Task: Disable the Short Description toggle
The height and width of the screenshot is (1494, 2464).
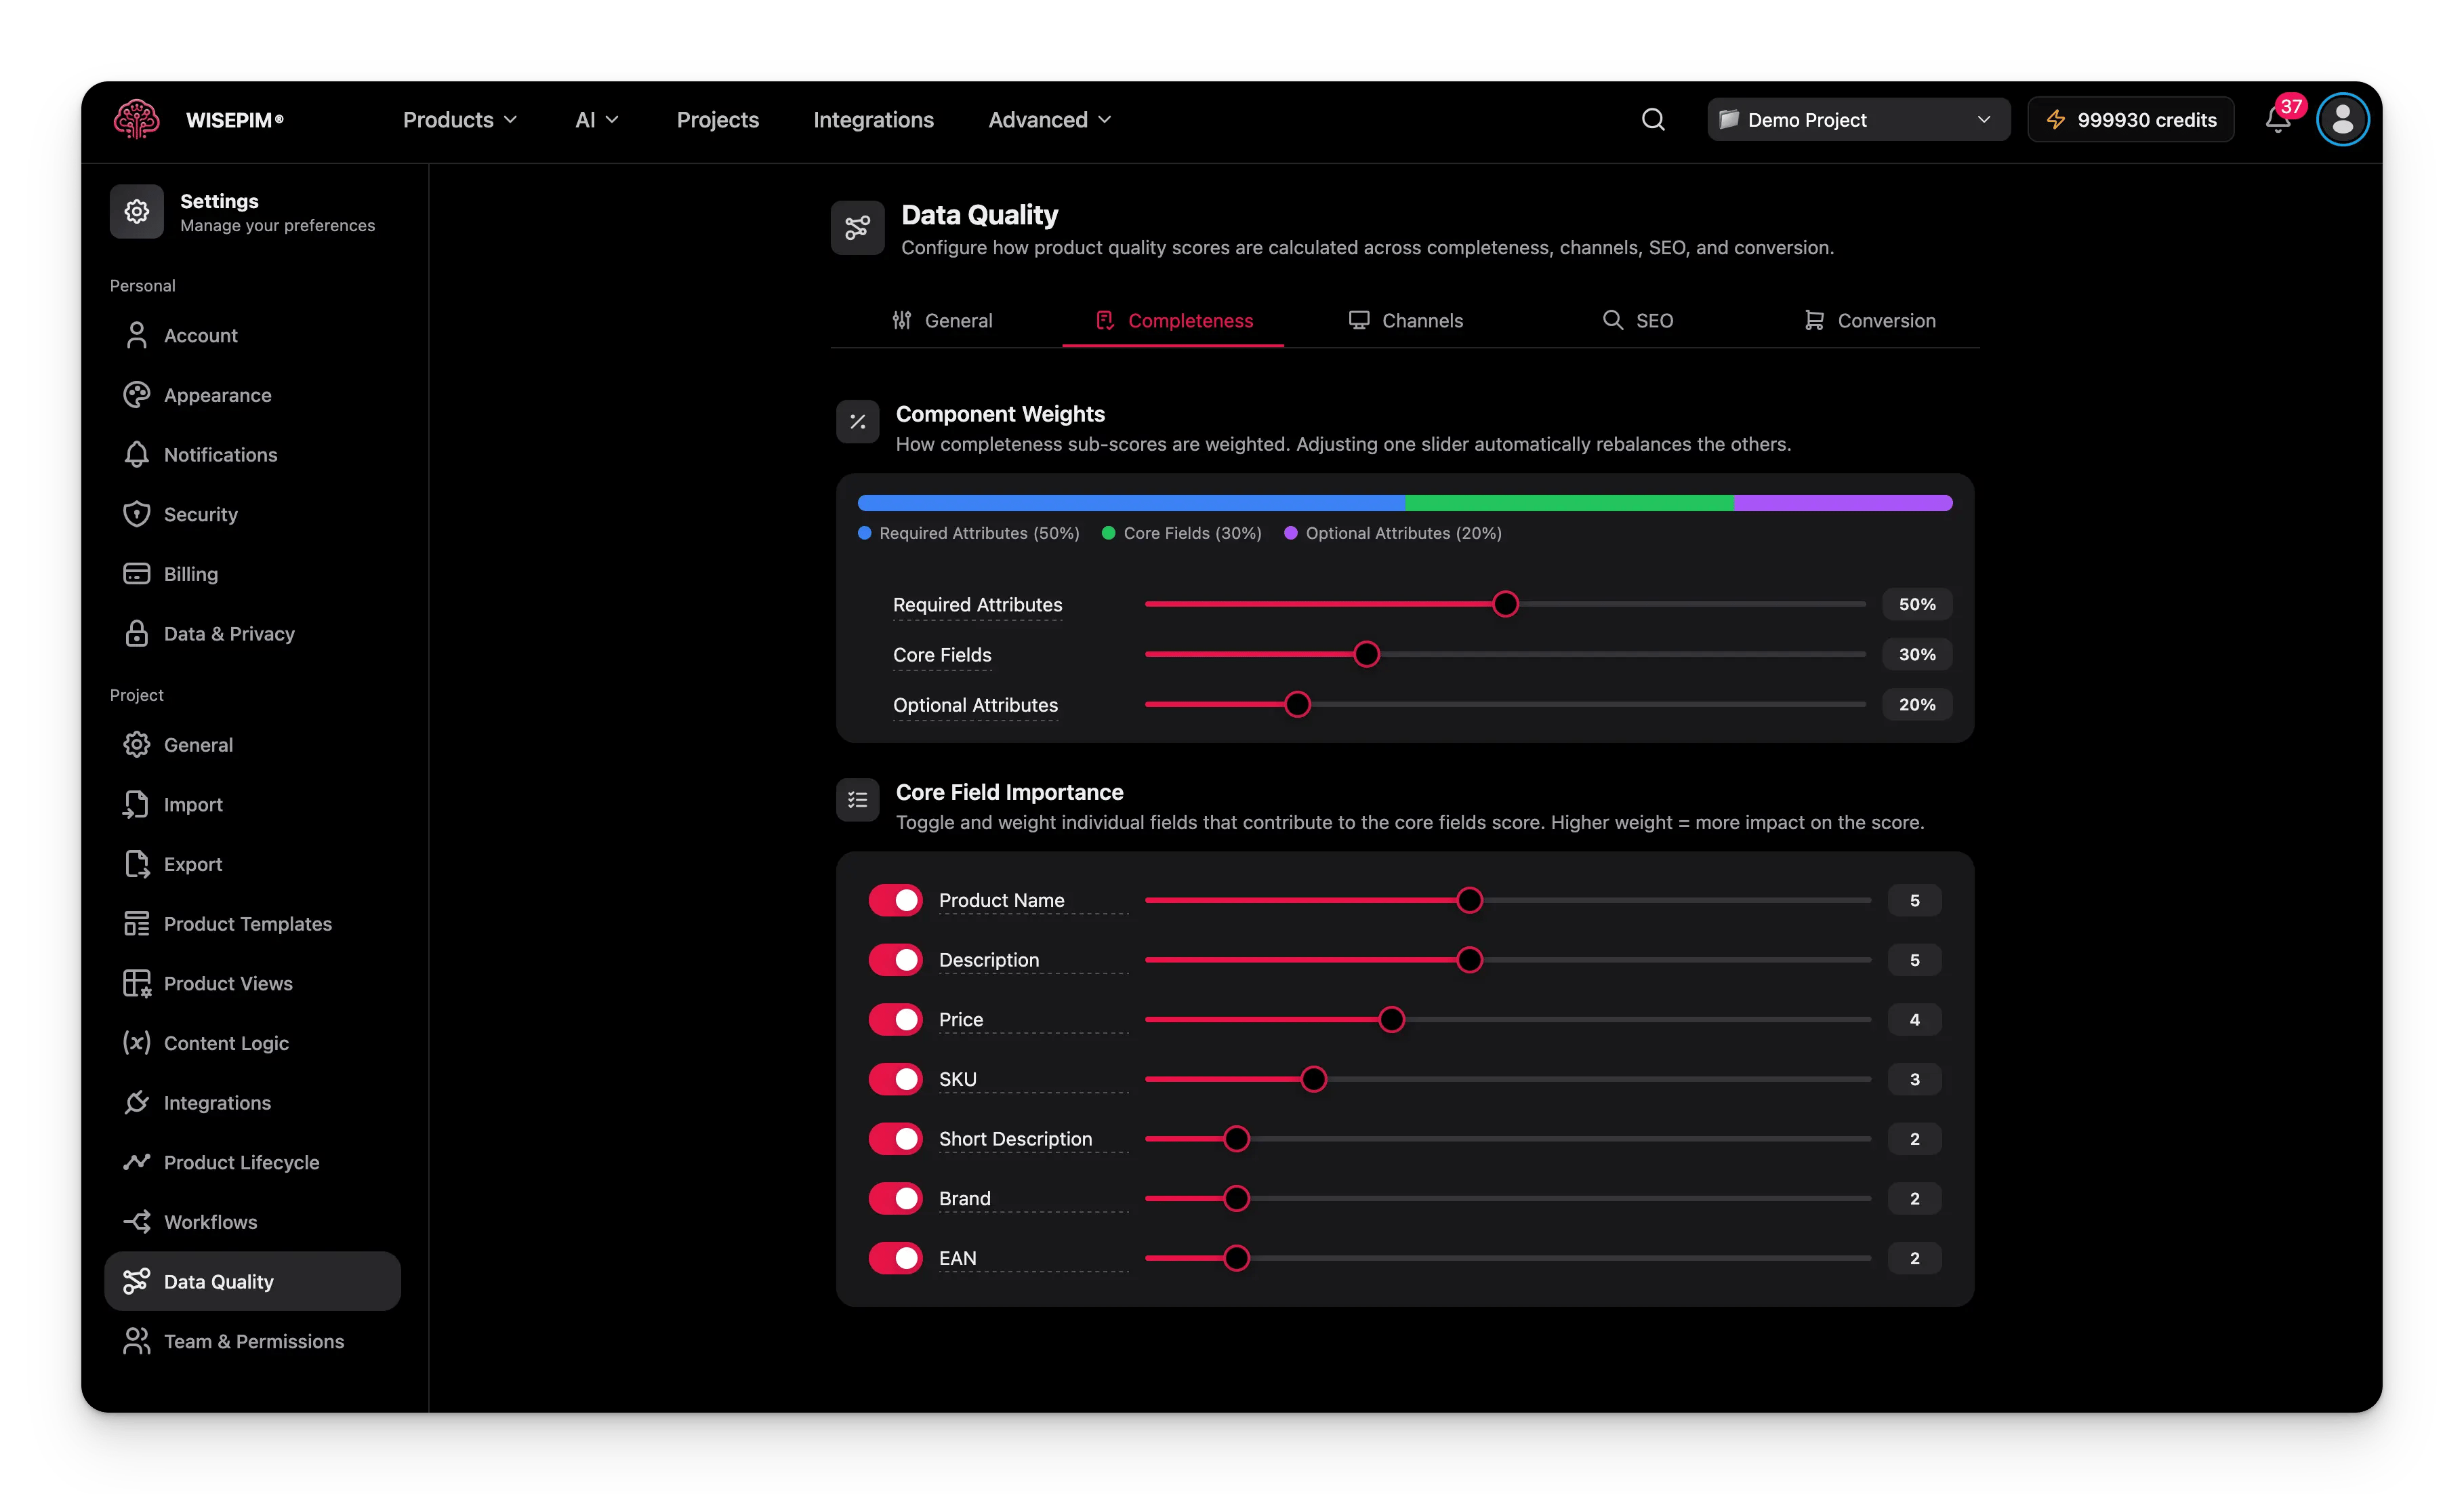Action: coord(895,1139)
